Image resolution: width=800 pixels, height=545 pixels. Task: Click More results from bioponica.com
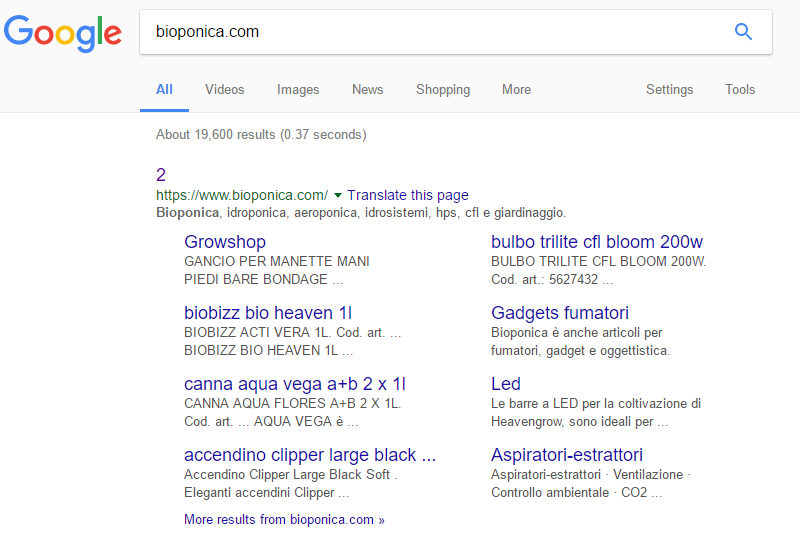click(284, 519)
